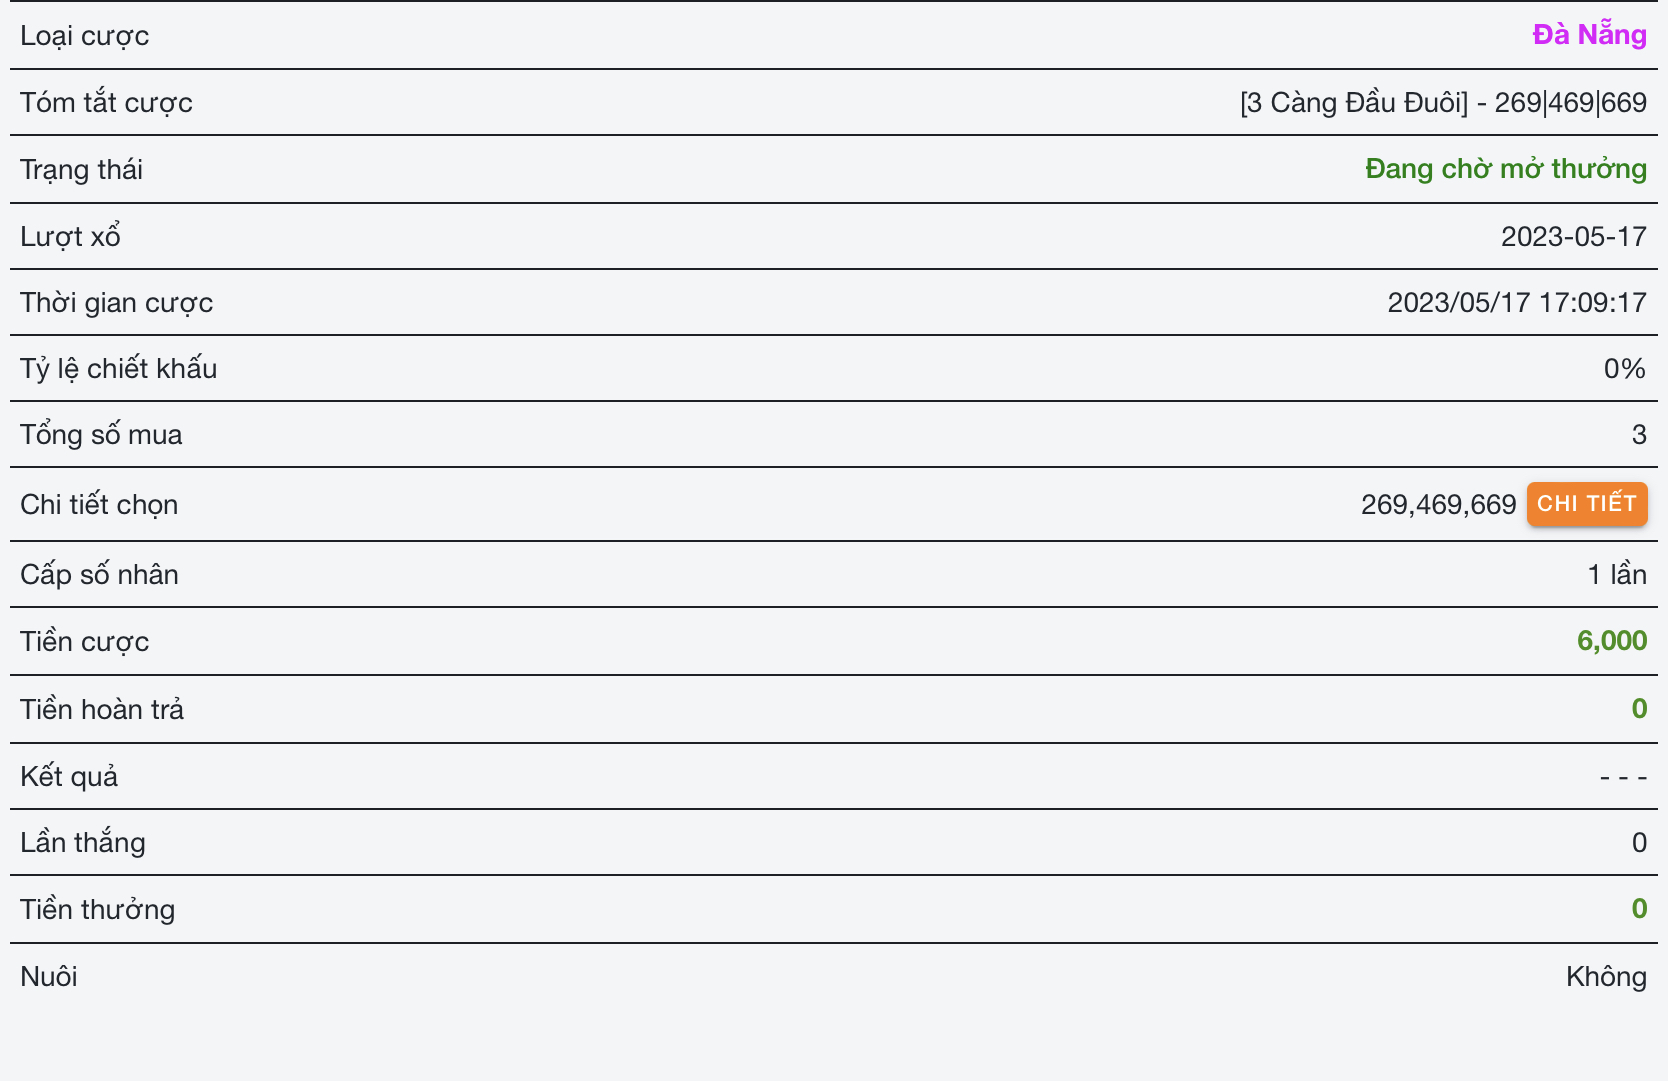Click the Trạng thái label
The height and width of the screenshot is (1081, 1668).
82,170
